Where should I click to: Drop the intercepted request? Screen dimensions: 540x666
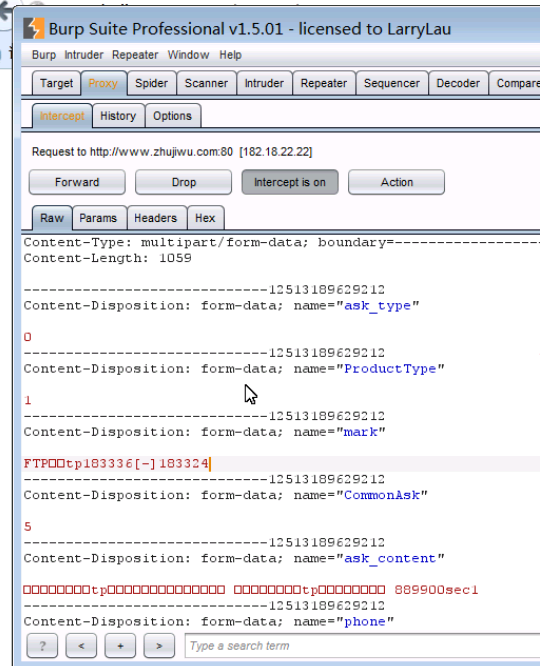184,182
